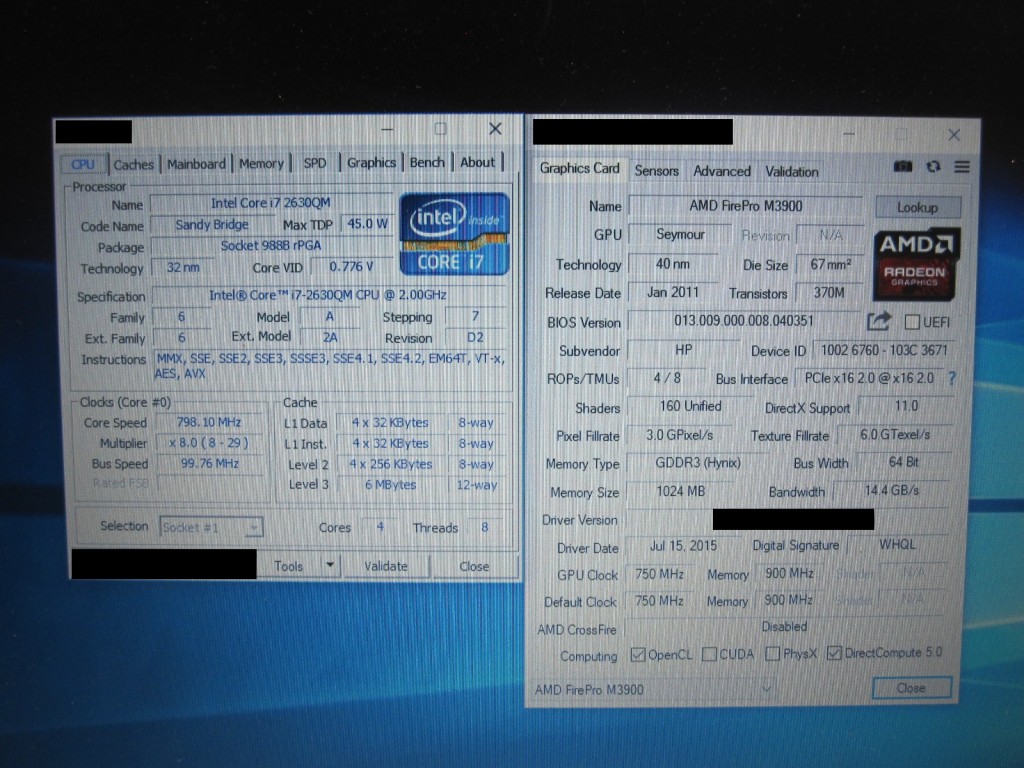Open the Mainboard tab
1024x768 pixels.
tap(196, 164)
